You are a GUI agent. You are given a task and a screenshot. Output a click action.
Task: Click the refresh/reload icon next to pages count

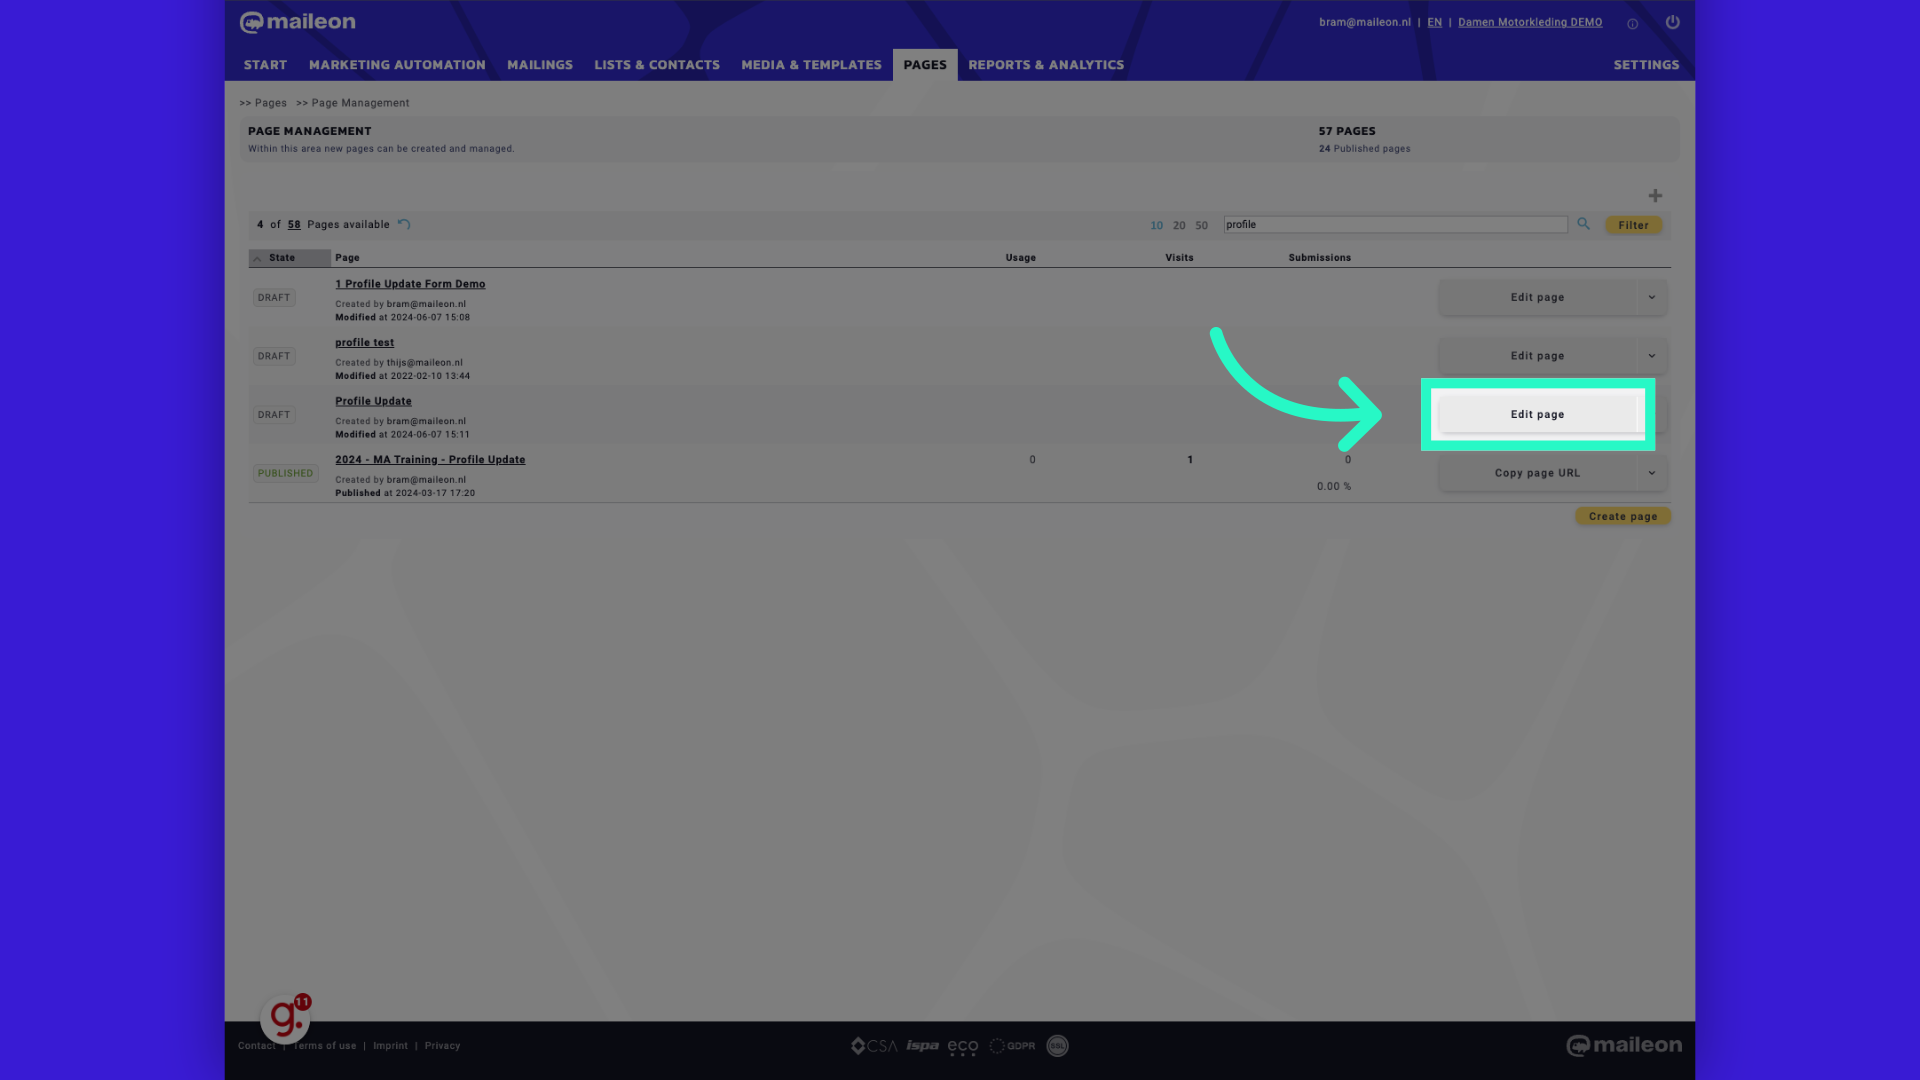point(405,223)
